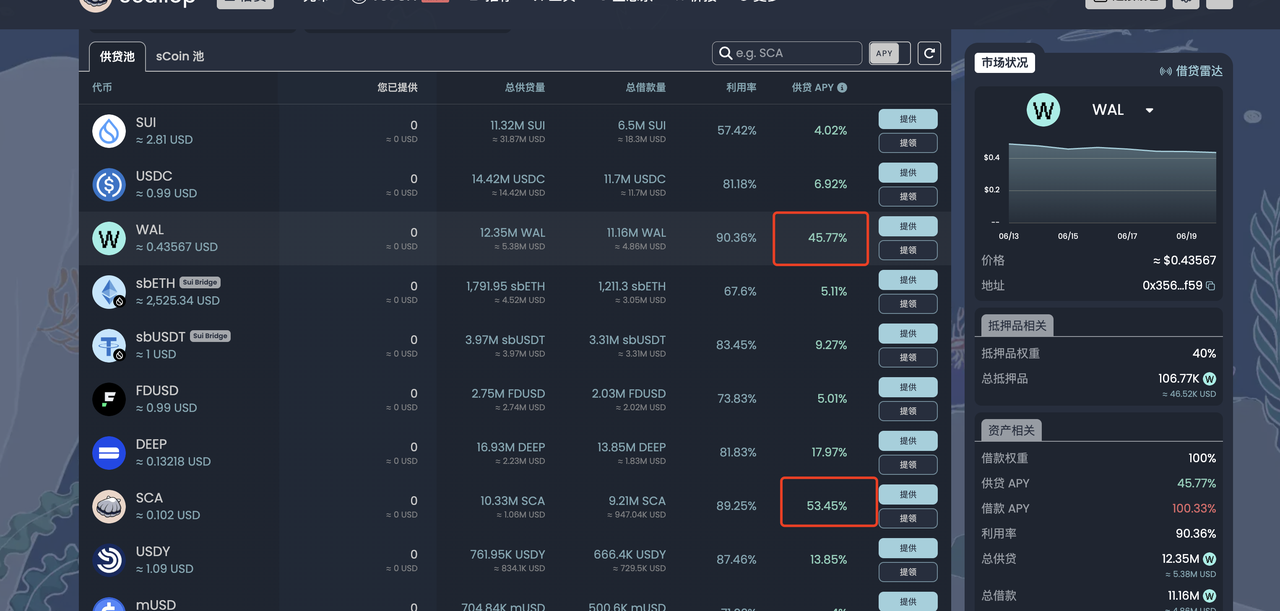Image resolution: width=1280 pixels, height=611 pixels.
Task: Click inside the token search field
Action: click(795, 53)
